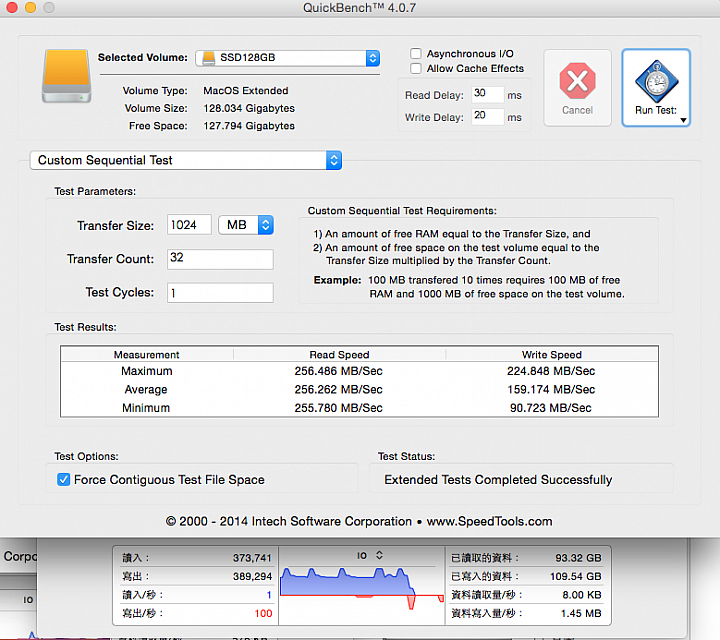
Task: Open the Run Test dropdown arrow
Action: (683, 120)
